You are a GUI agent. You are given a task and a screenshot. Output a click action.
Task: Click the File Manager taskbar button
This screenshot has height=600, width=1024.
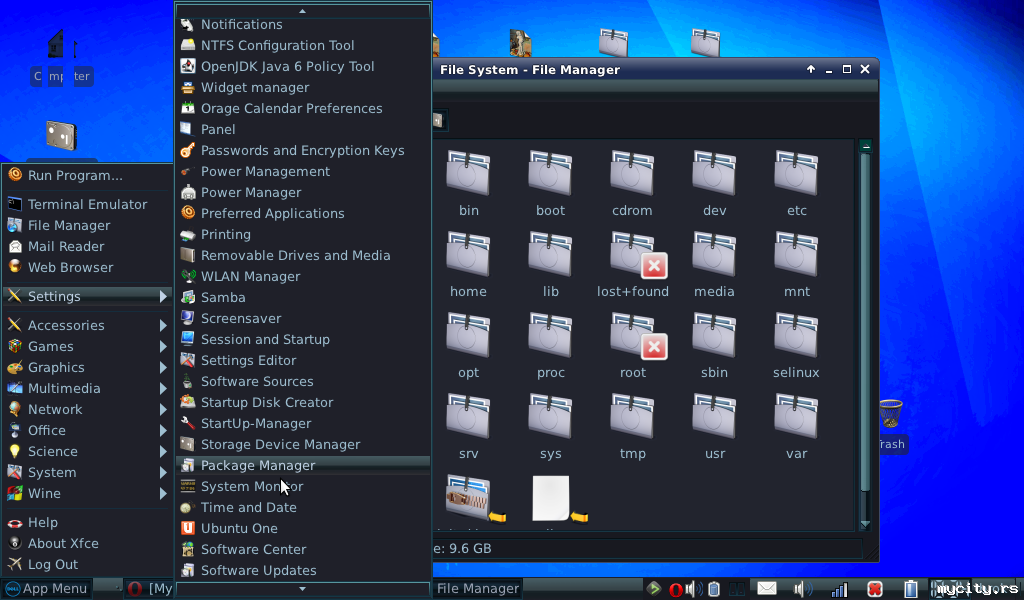coord(478,588)
